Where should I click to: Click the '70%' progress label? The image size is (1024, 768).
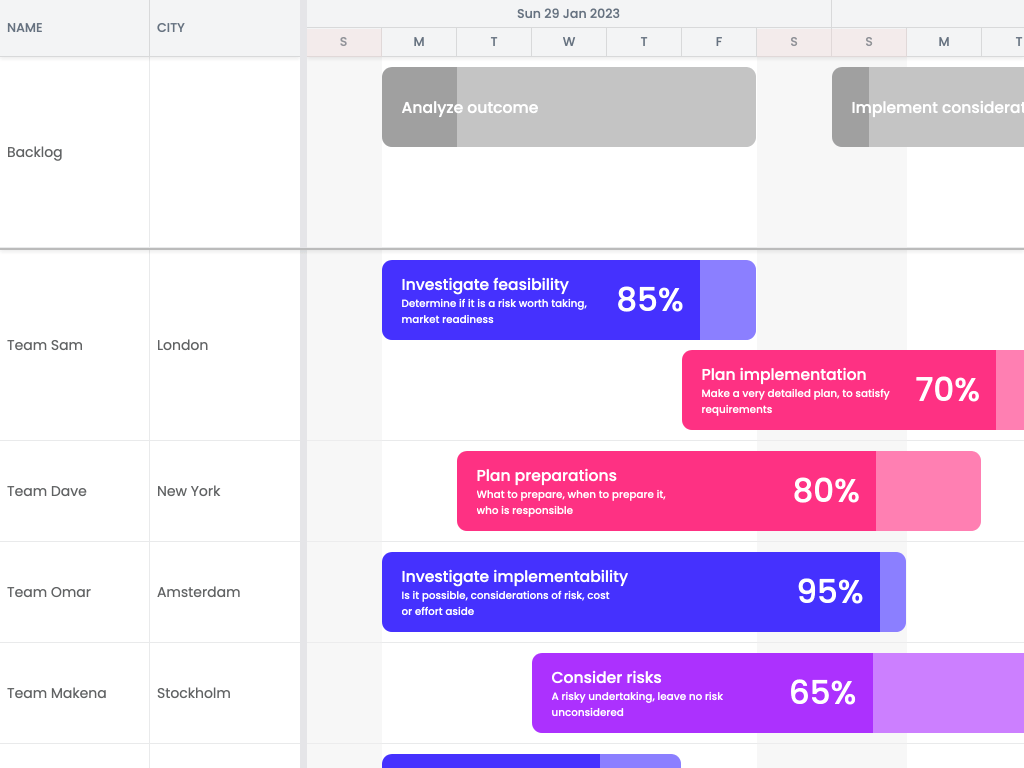[948, 390]
